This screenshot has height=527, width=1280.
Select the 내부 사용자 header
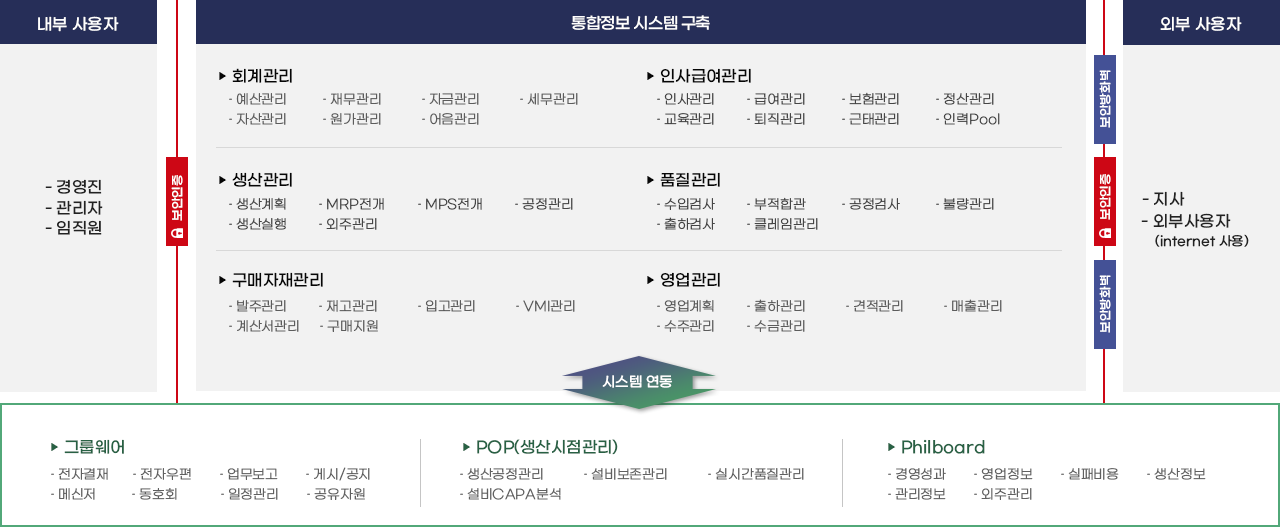click(x=78, y=23)
